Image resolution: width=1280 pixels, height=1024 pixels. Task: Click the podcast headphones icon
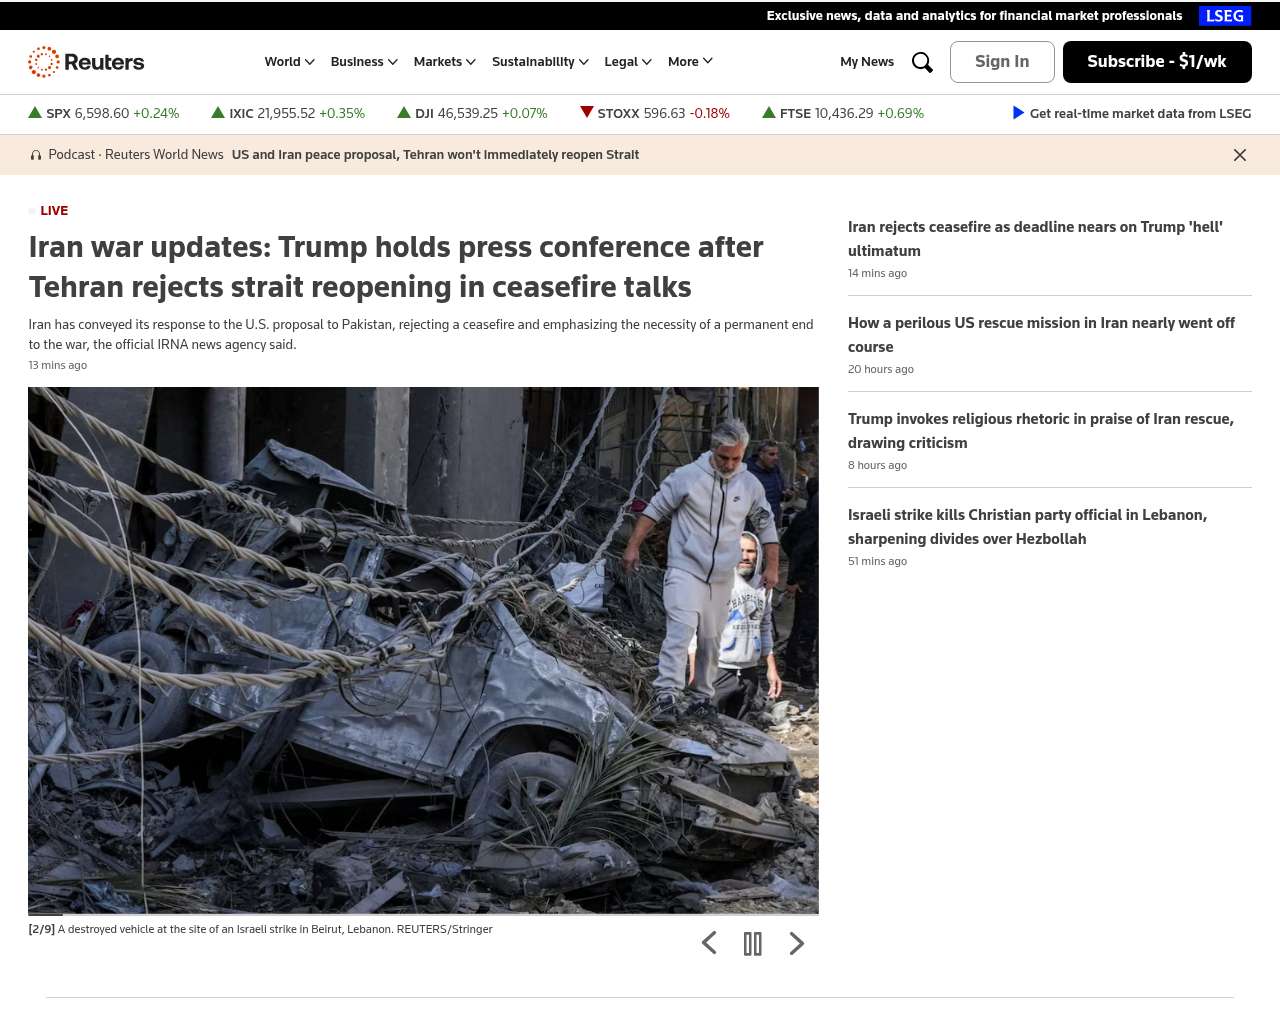coord(36,155)
